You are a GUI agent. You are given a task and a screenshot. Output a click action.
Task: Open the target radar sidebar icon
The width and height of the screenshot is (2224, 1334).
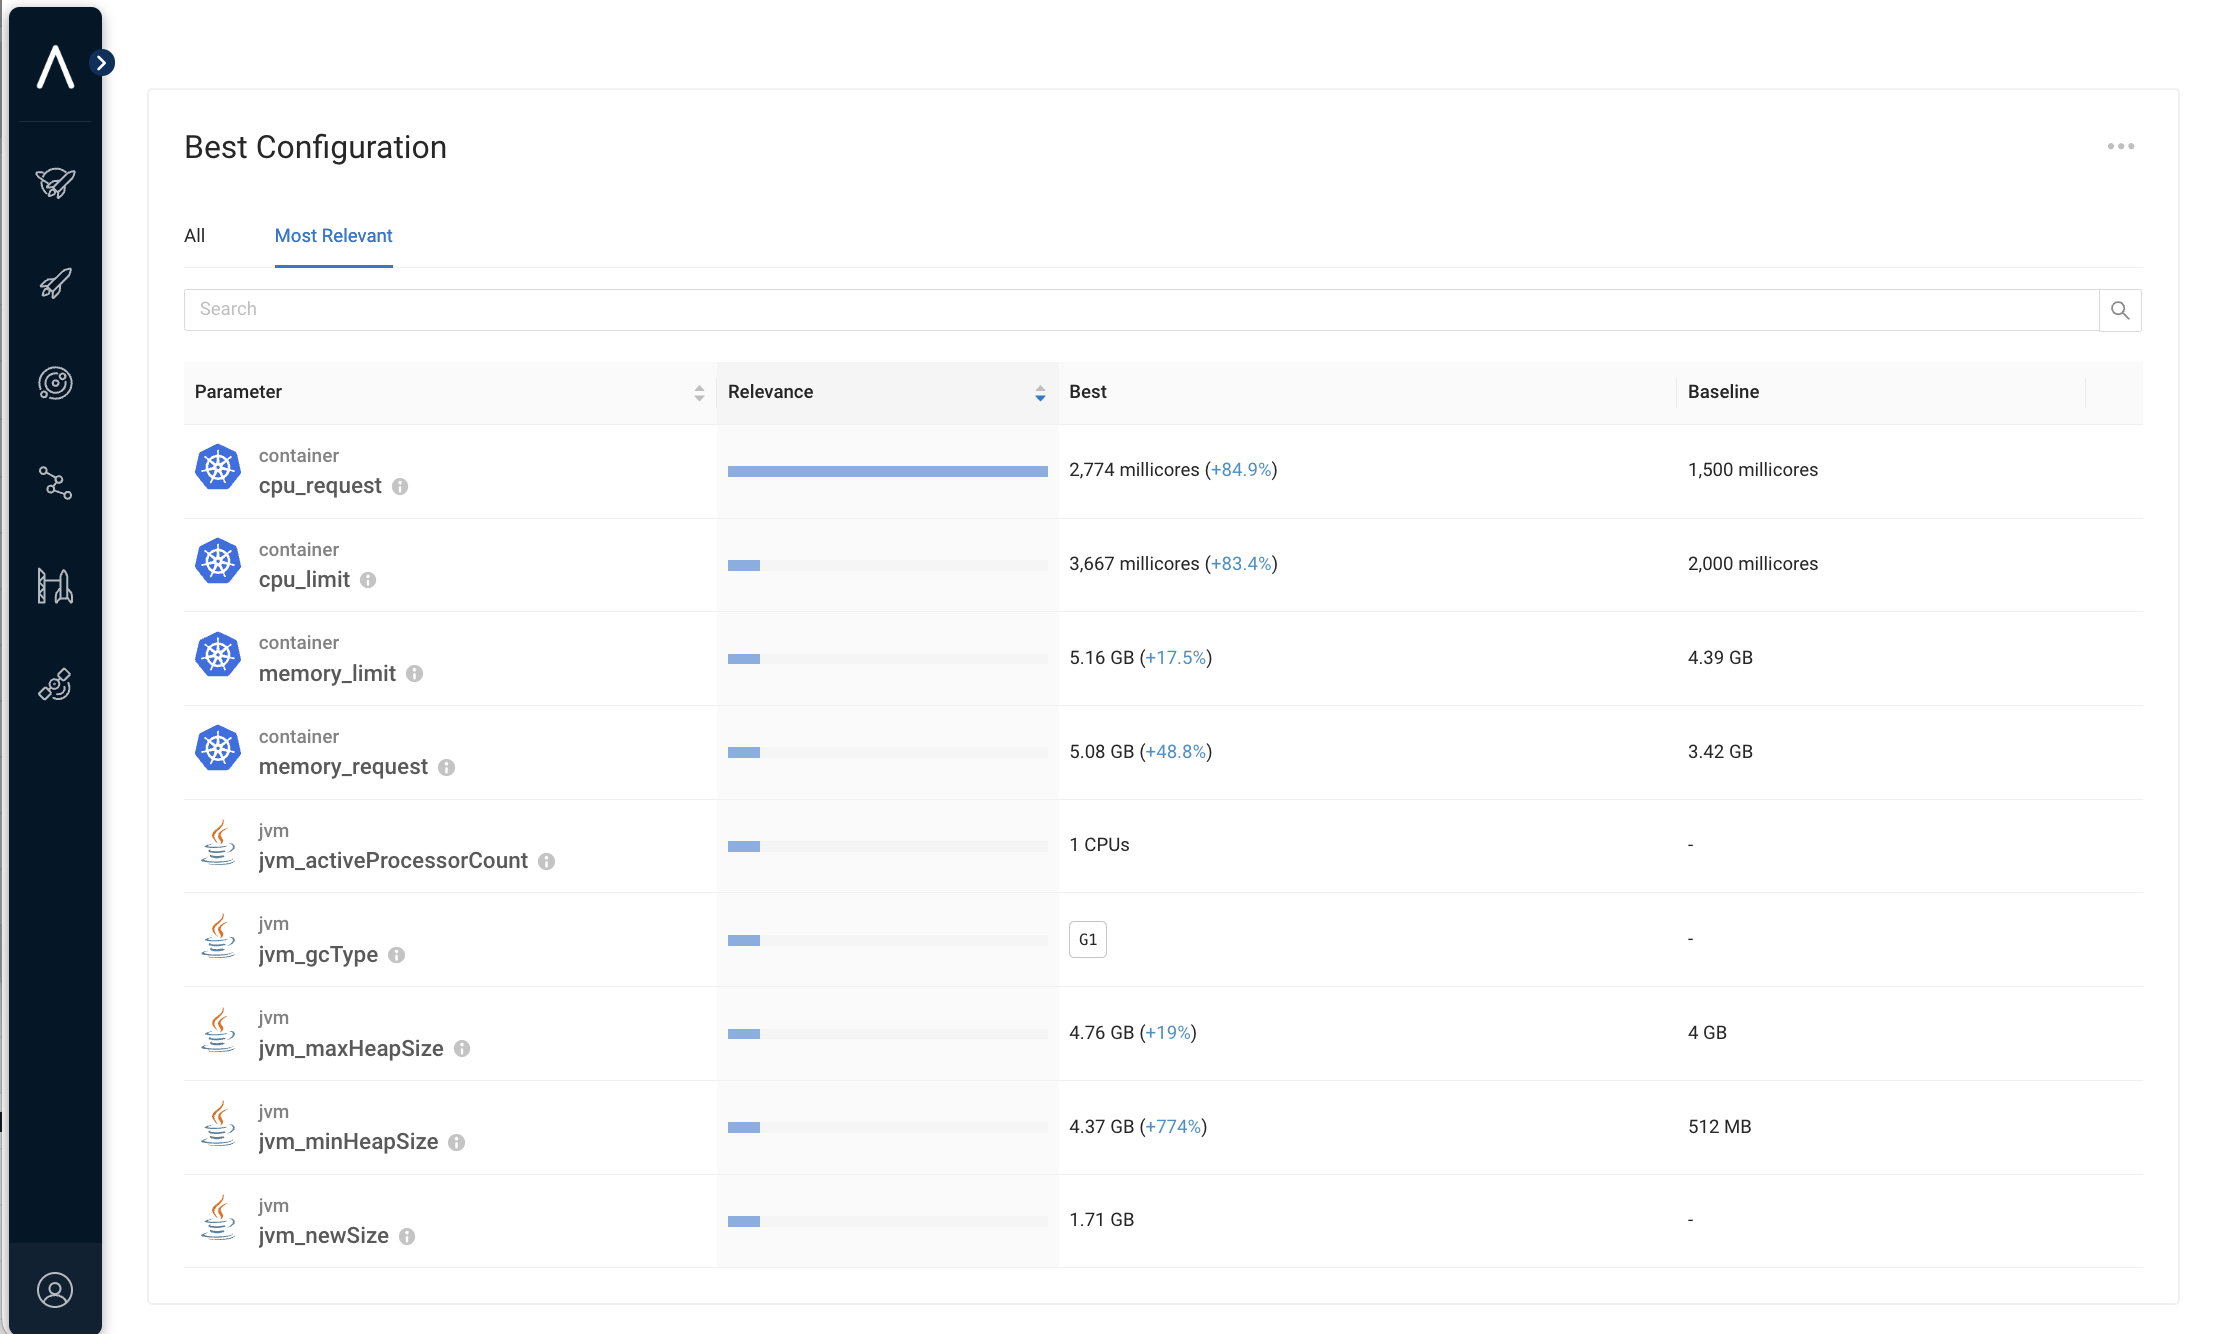55,383
